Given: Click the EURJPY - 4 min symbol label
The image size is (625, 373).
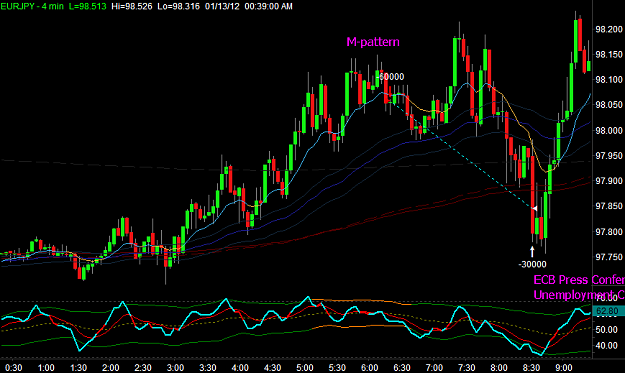Looking at the screenshot, I should [x=32, y=6].
